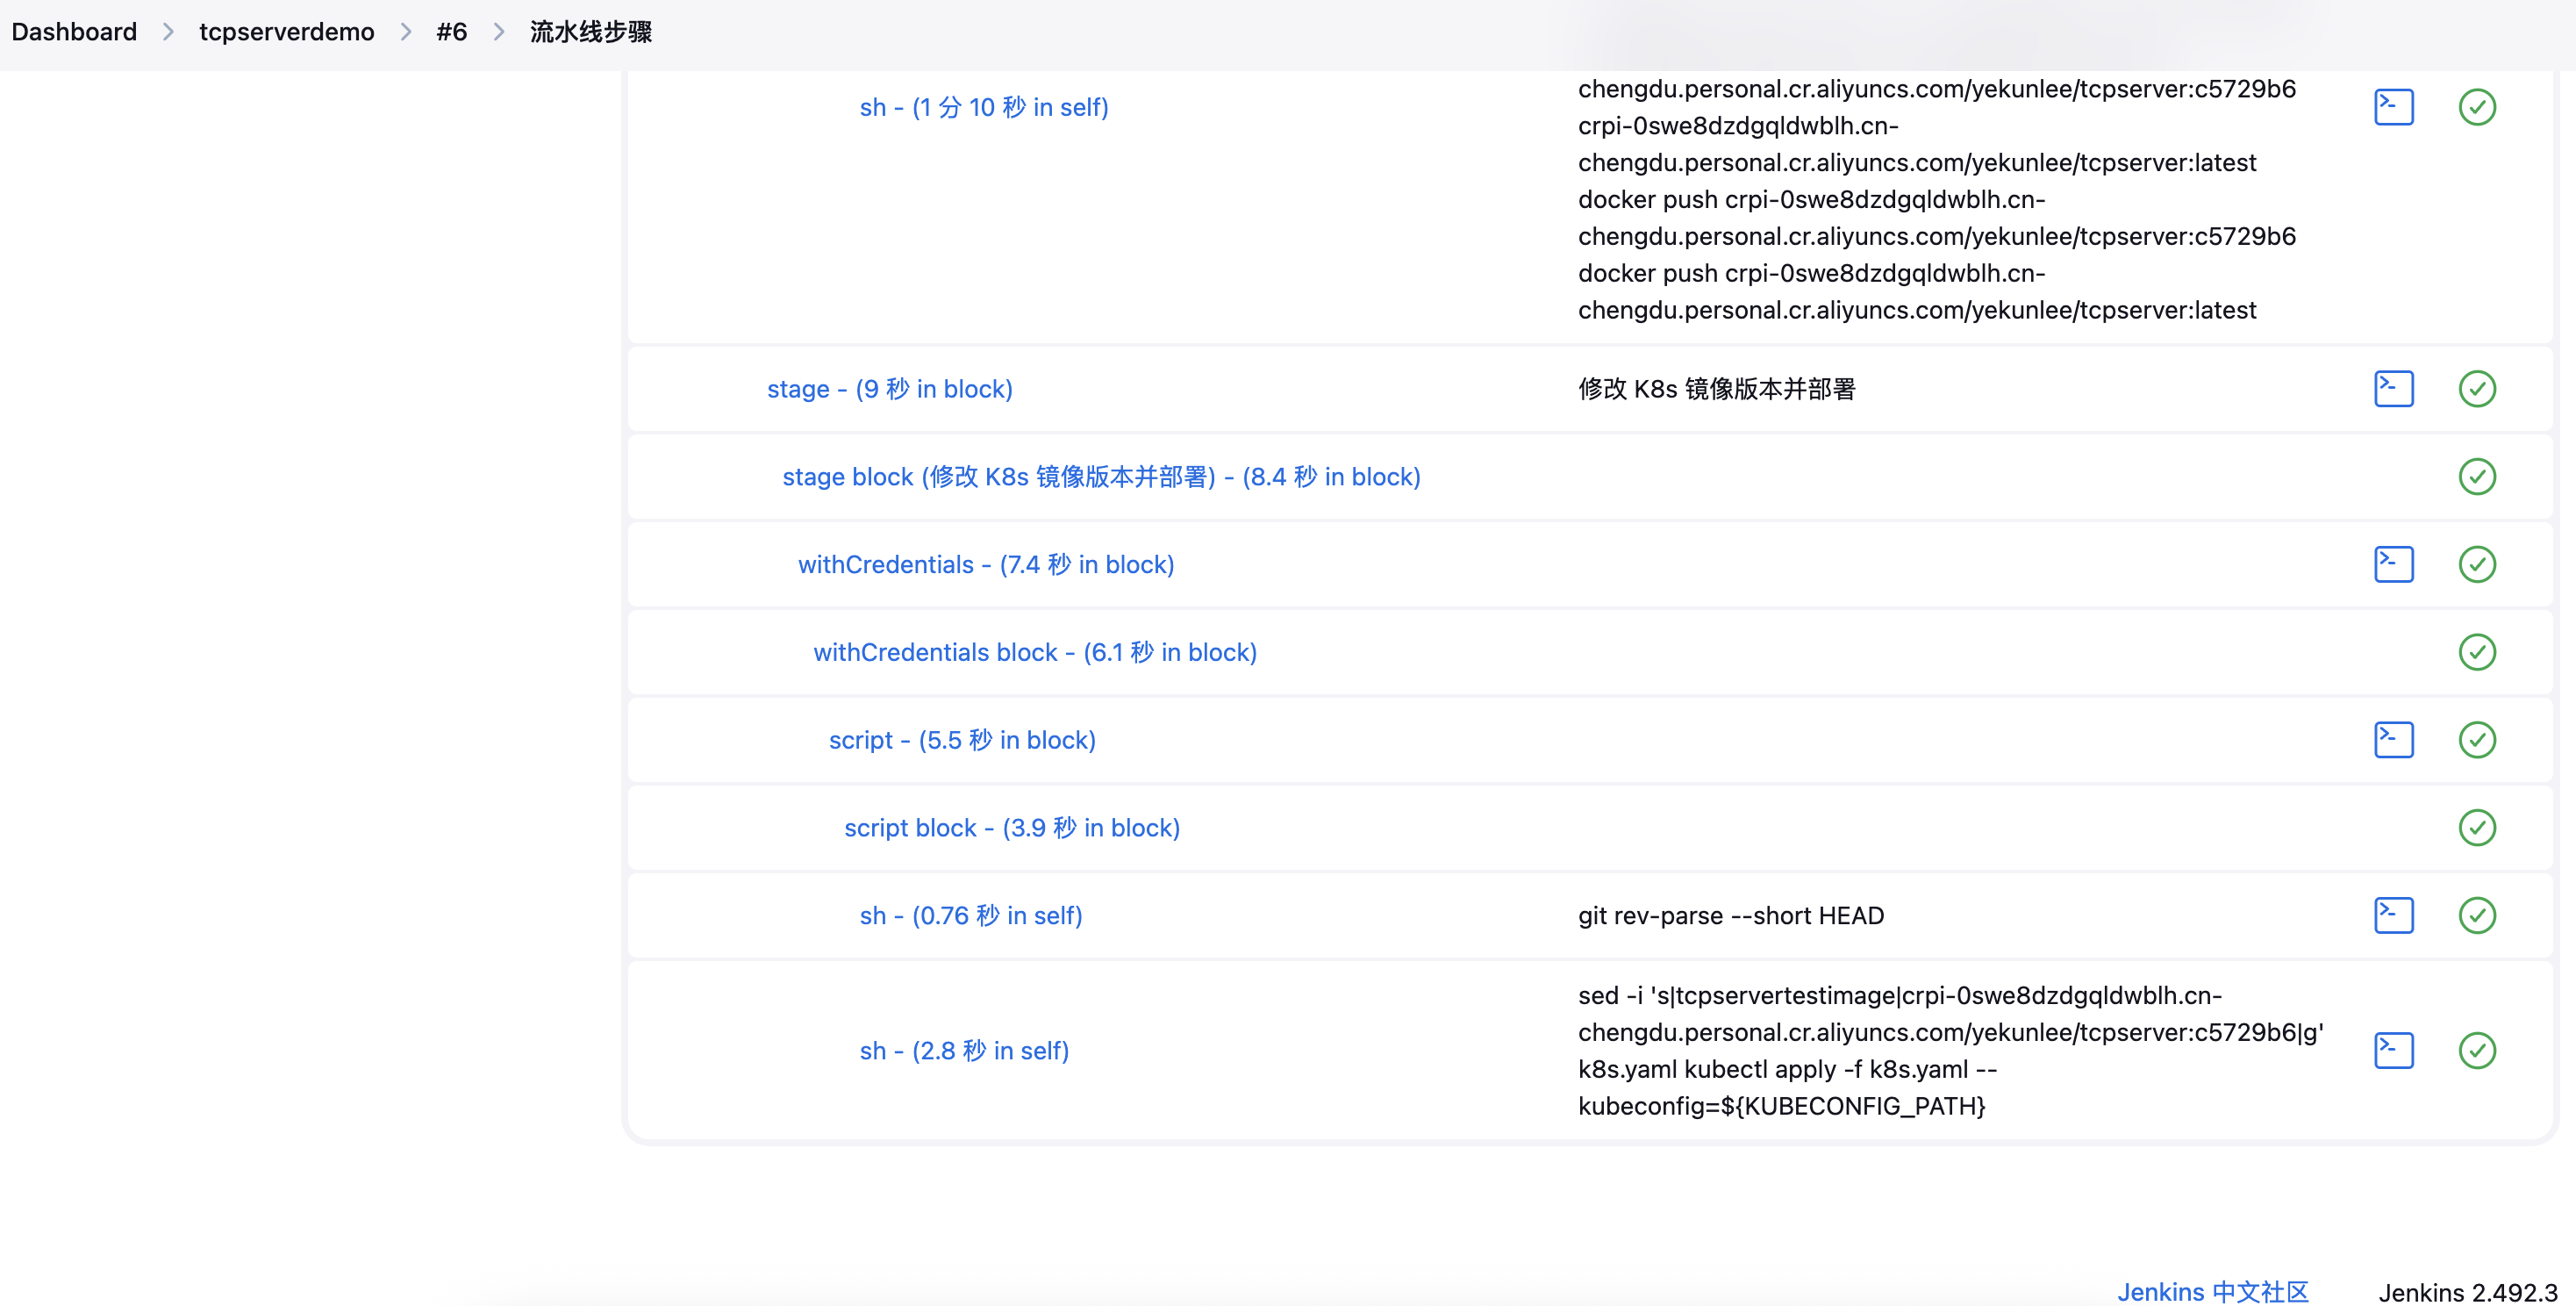Open build #6 breadcrumb

pos(451,32)
